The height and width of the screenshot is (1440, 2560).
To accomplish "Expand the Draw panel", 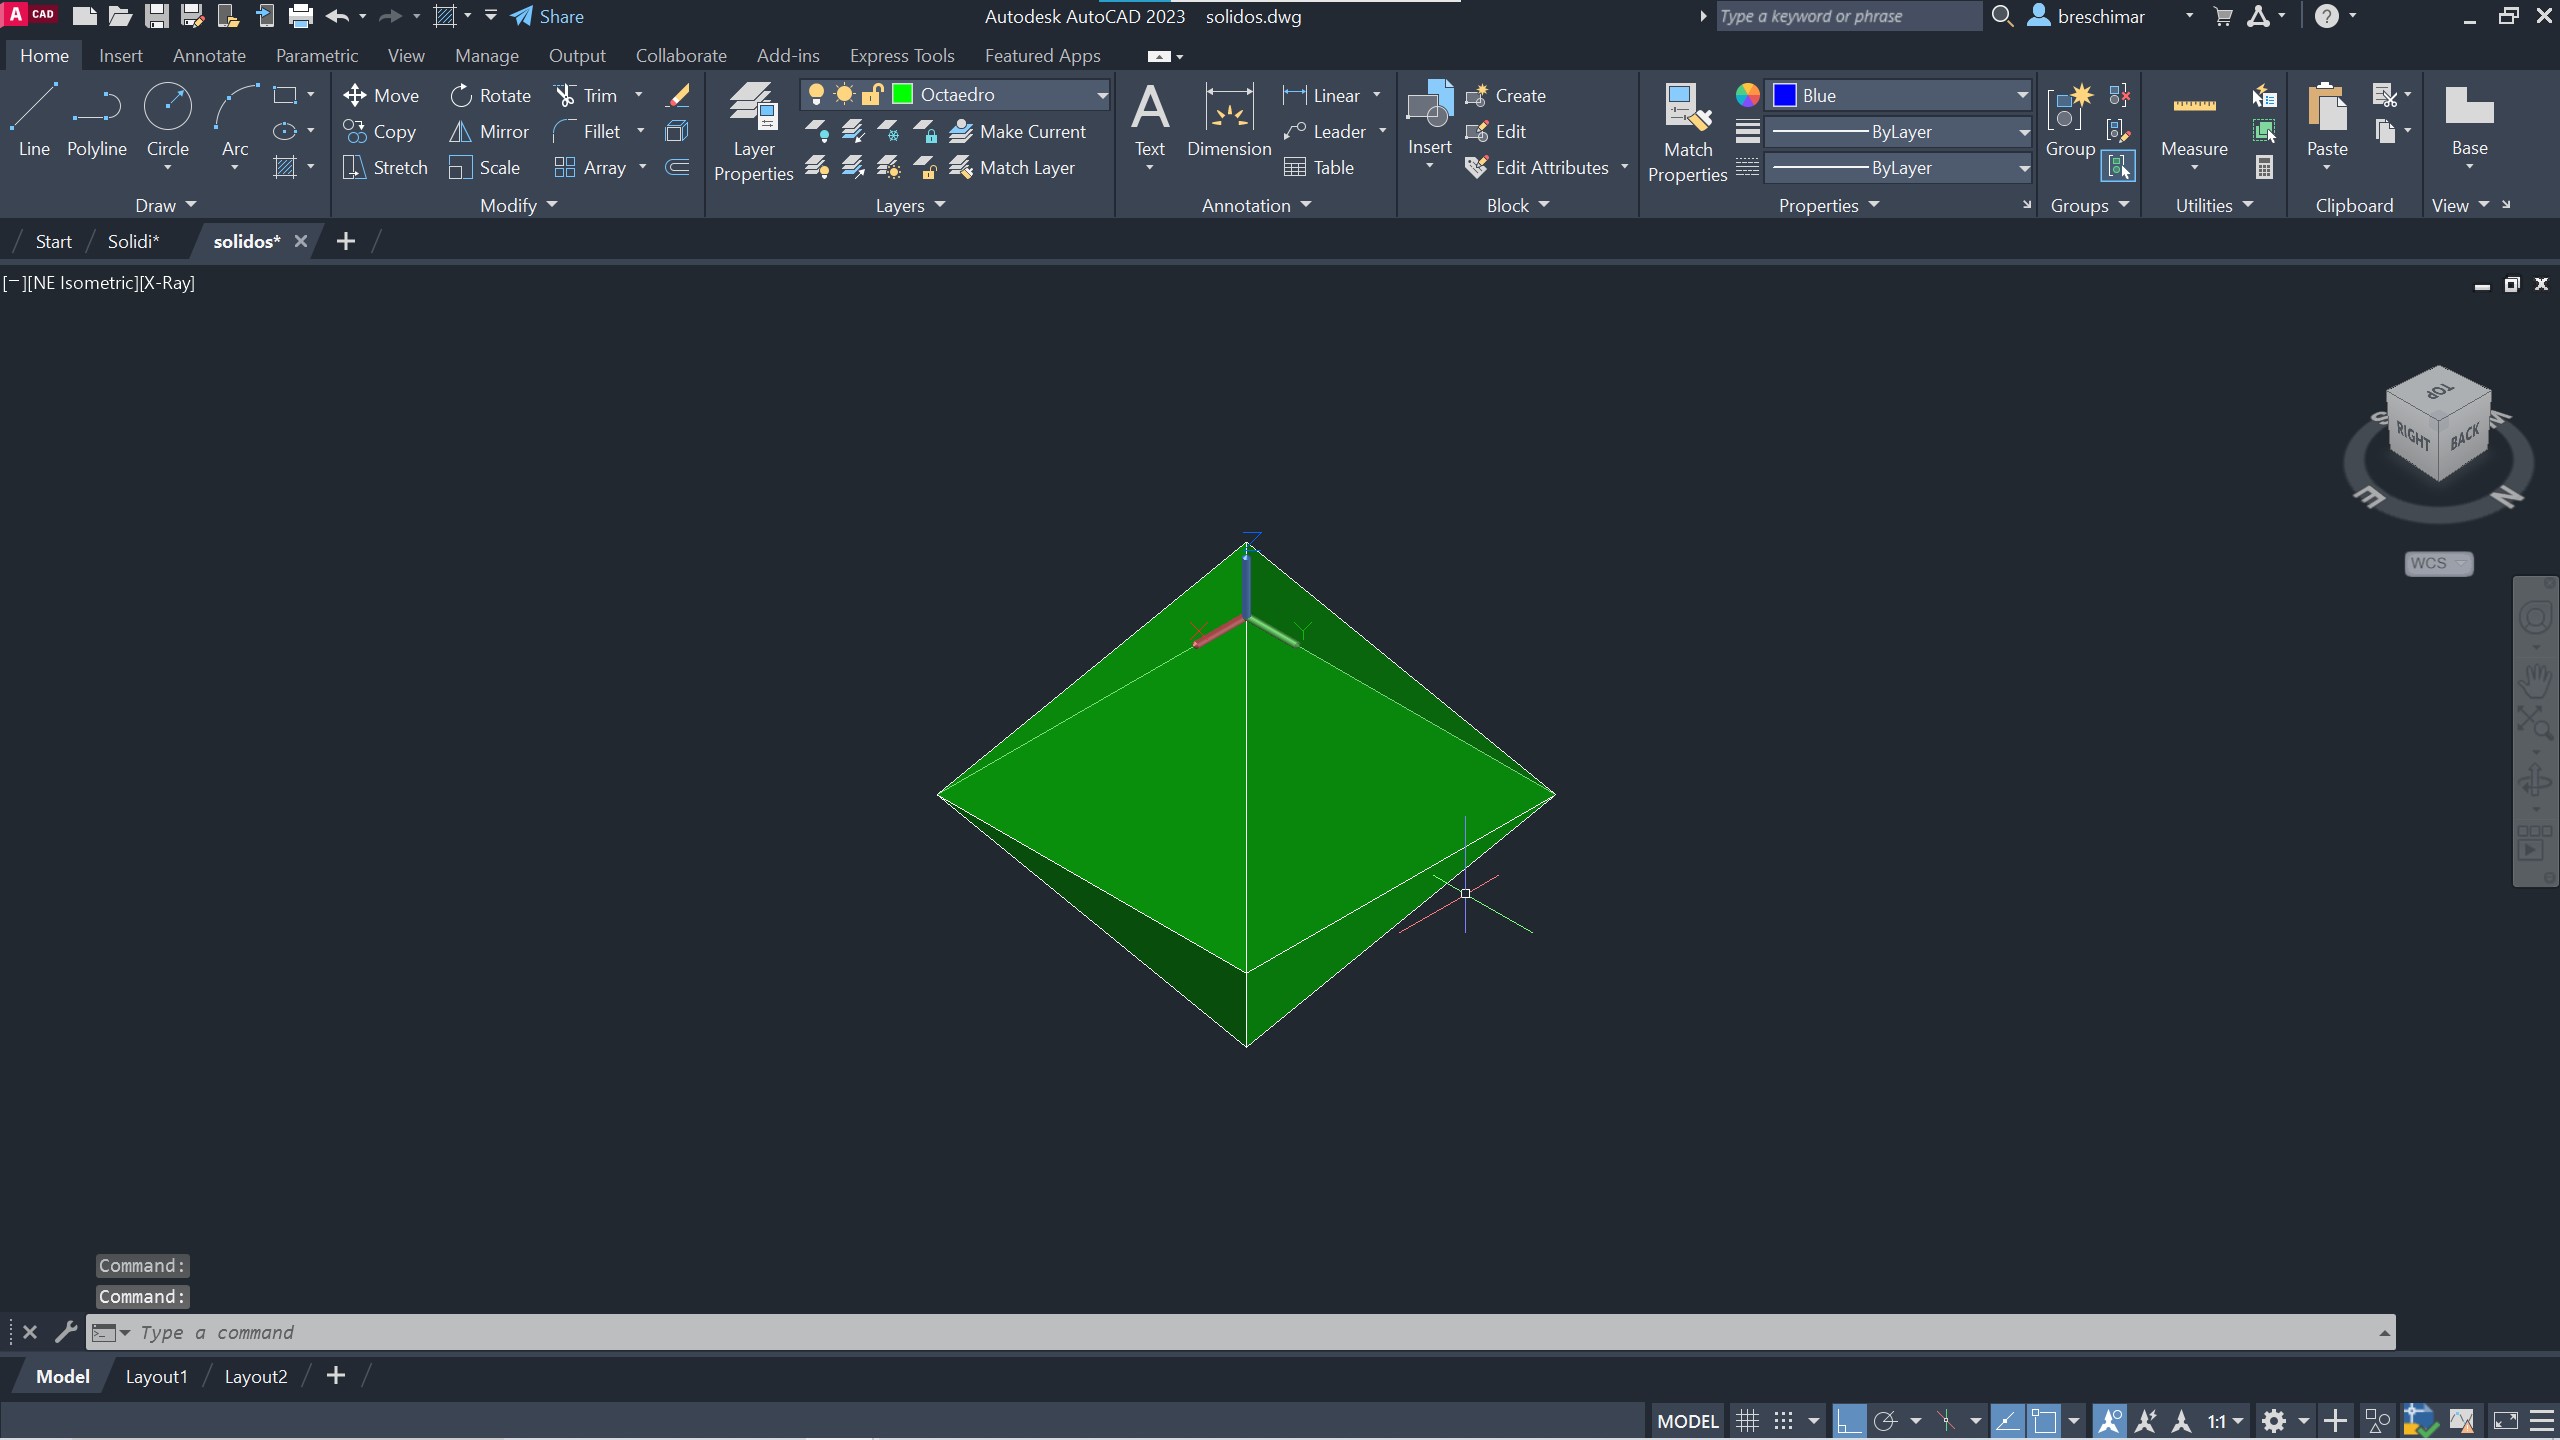I will click(x=166, y=205).
